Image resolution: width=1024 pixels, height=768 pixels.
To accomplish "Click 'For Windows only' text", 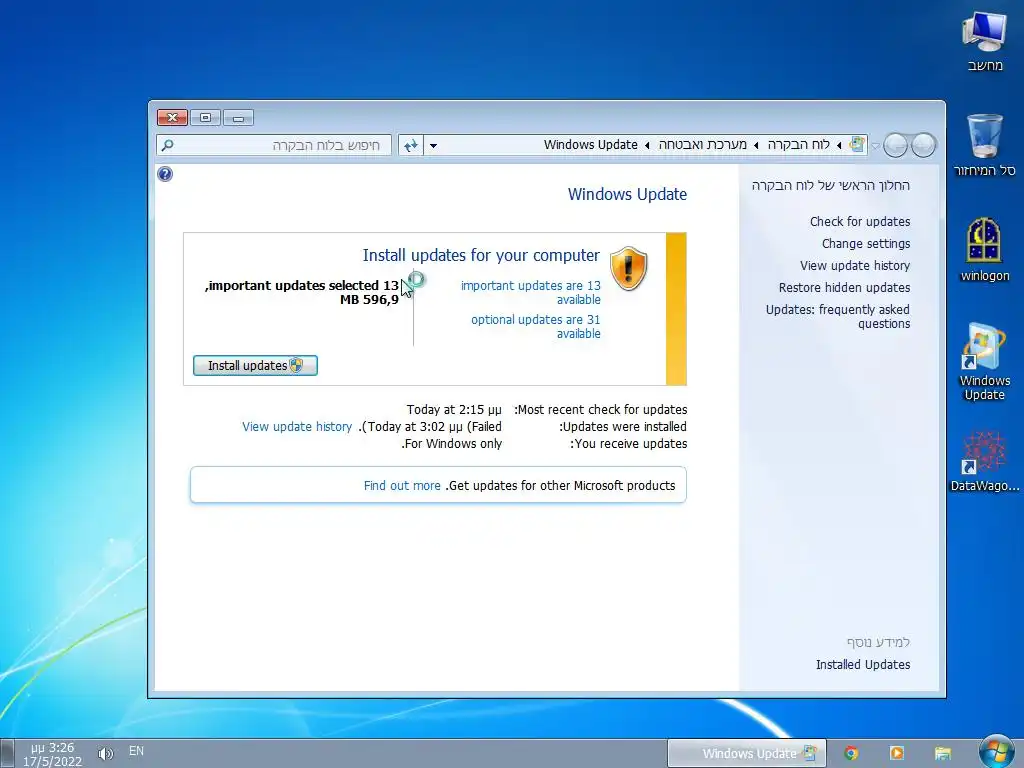I will point(451,443).
